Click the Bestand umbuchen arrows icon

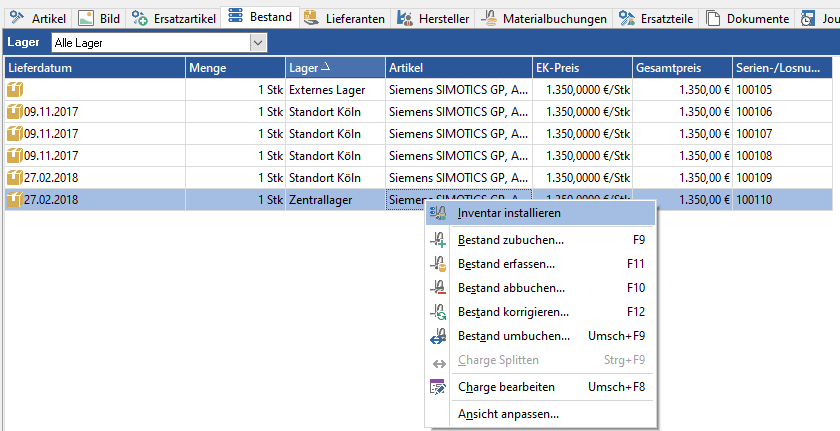pos(438,336)
